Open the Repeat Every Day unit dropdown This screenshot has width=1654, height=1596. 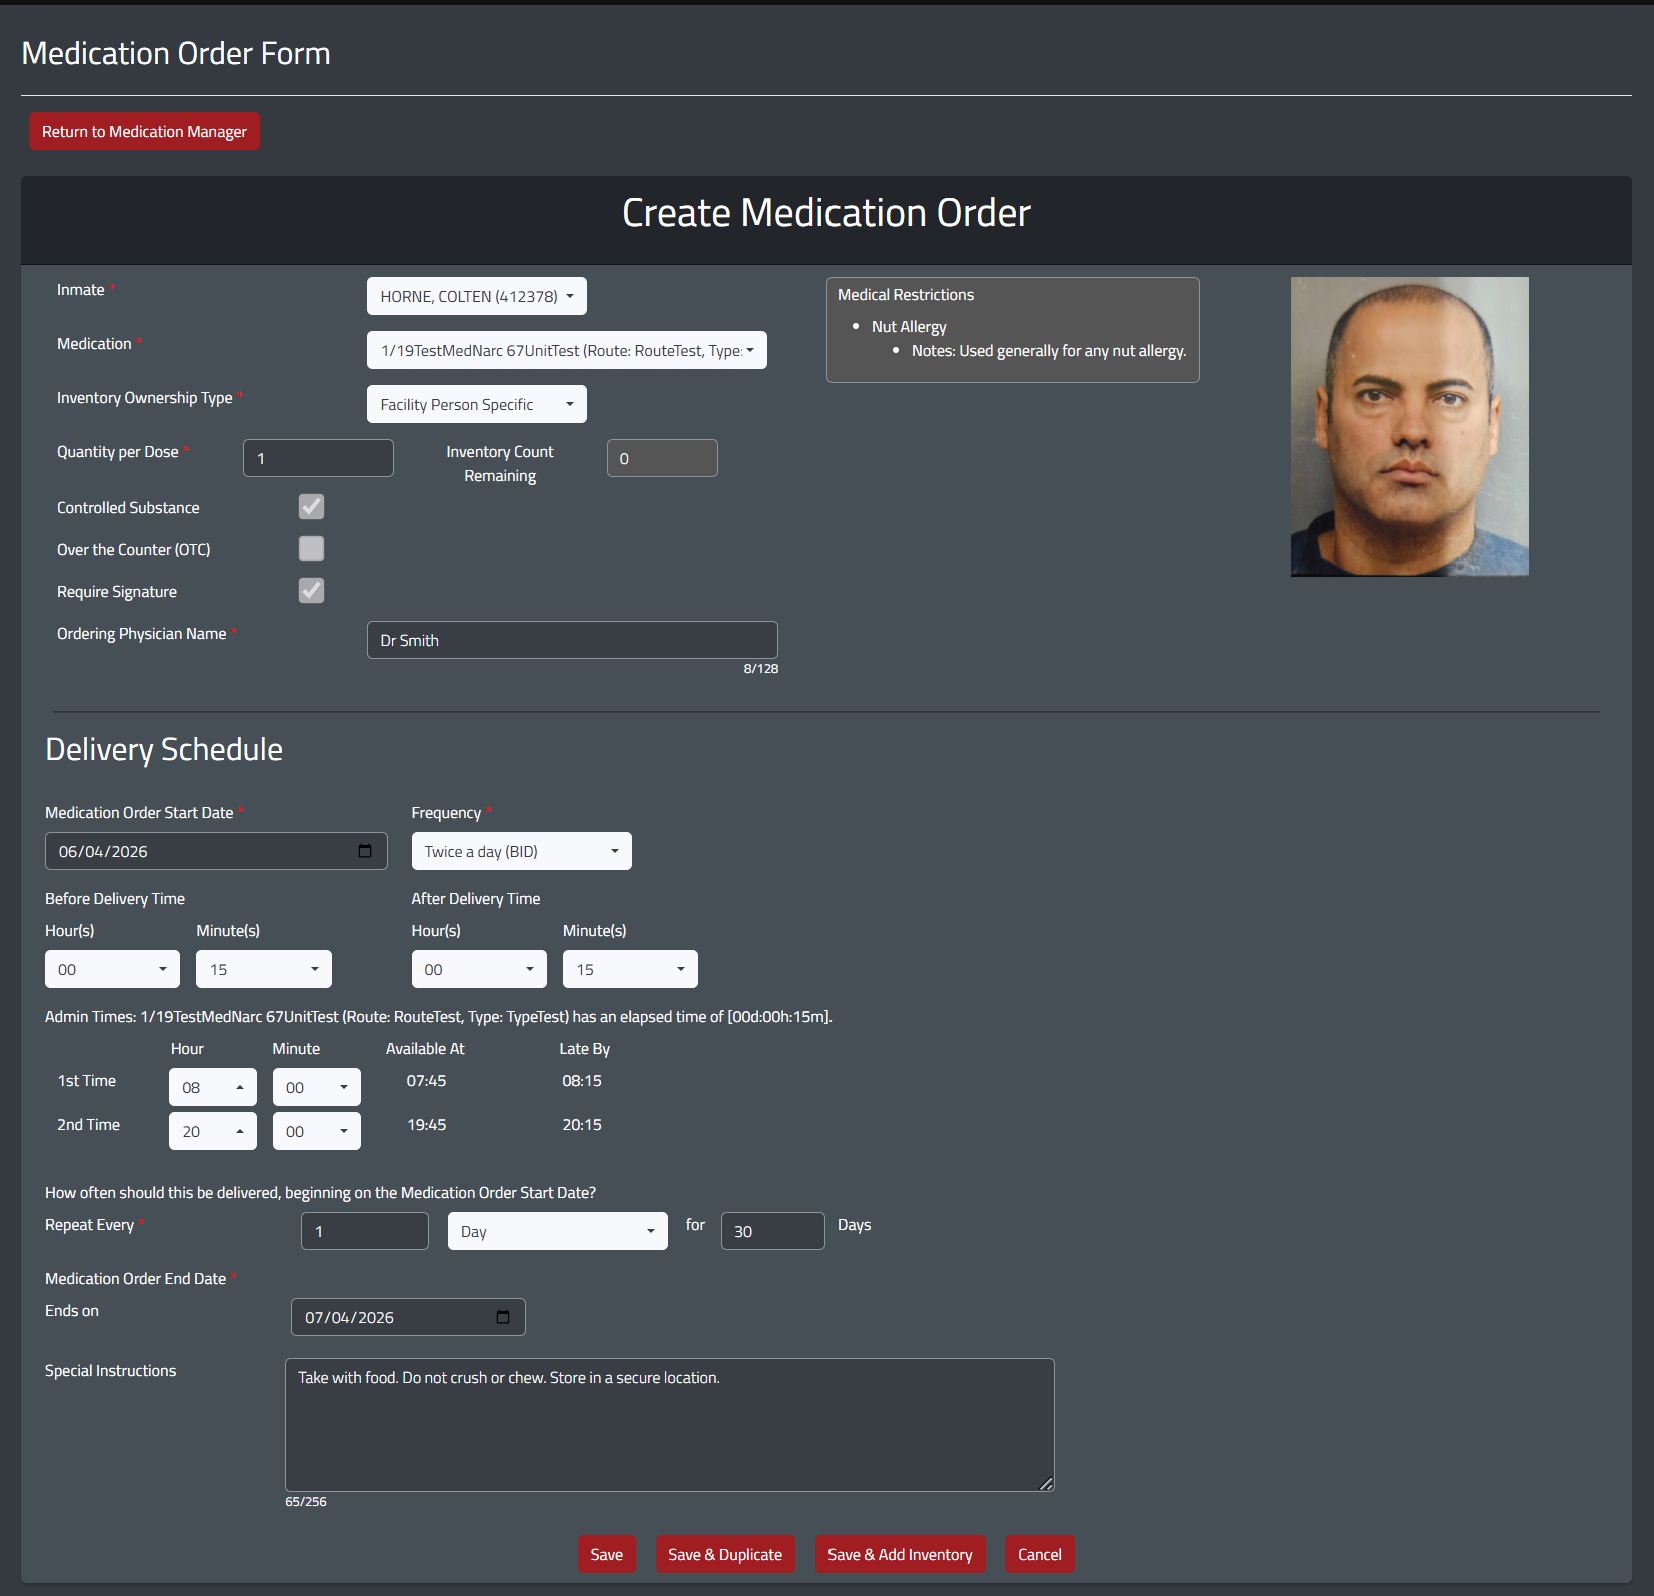tap(557, 1231)
